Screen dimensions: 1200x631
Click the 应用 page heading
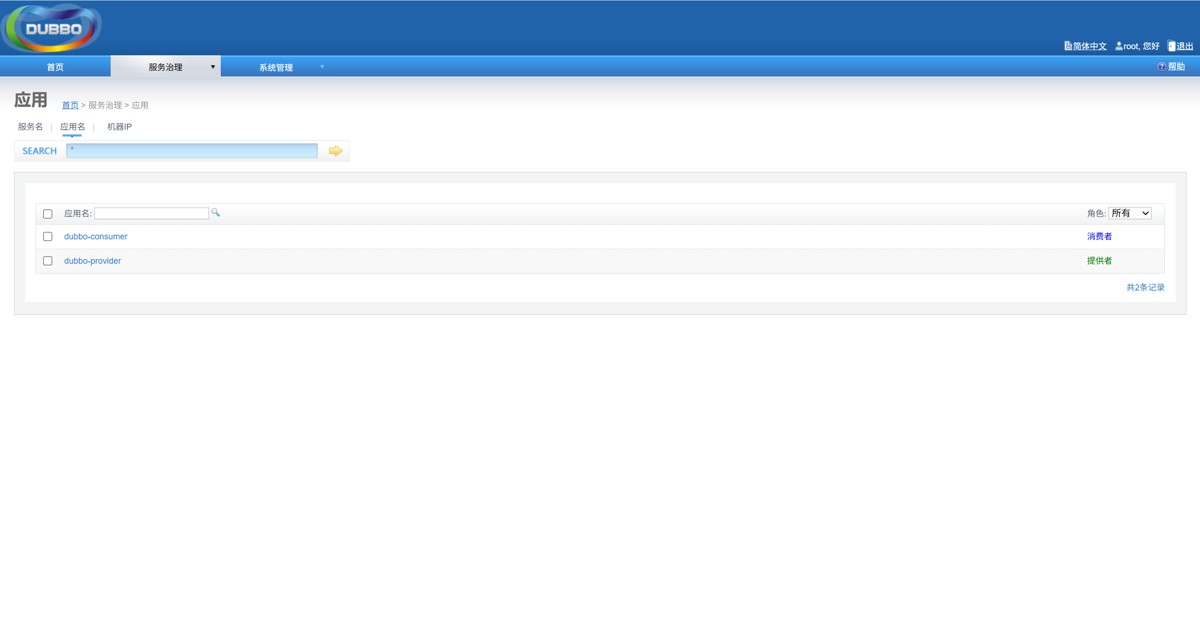tap(31, 100)
